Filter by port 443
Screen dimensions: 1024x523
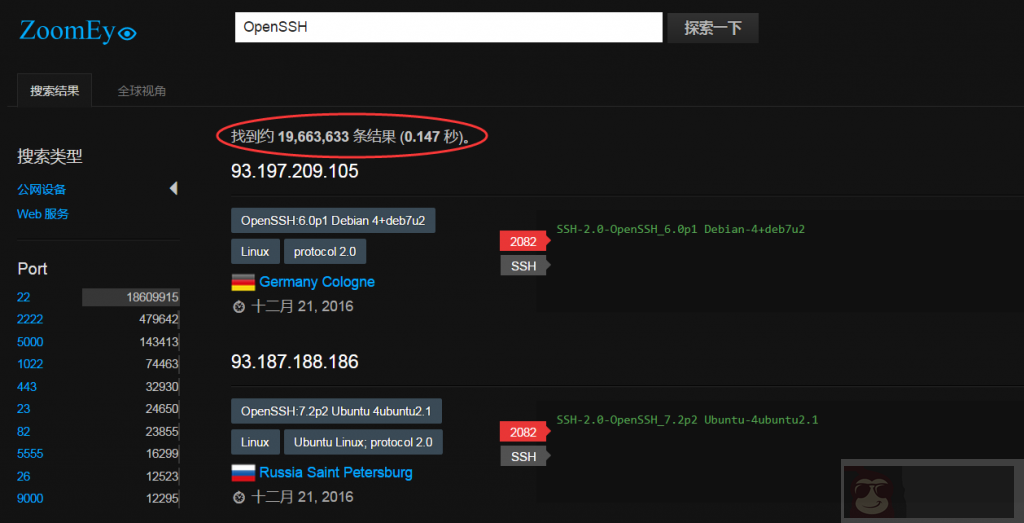[27, 387]
